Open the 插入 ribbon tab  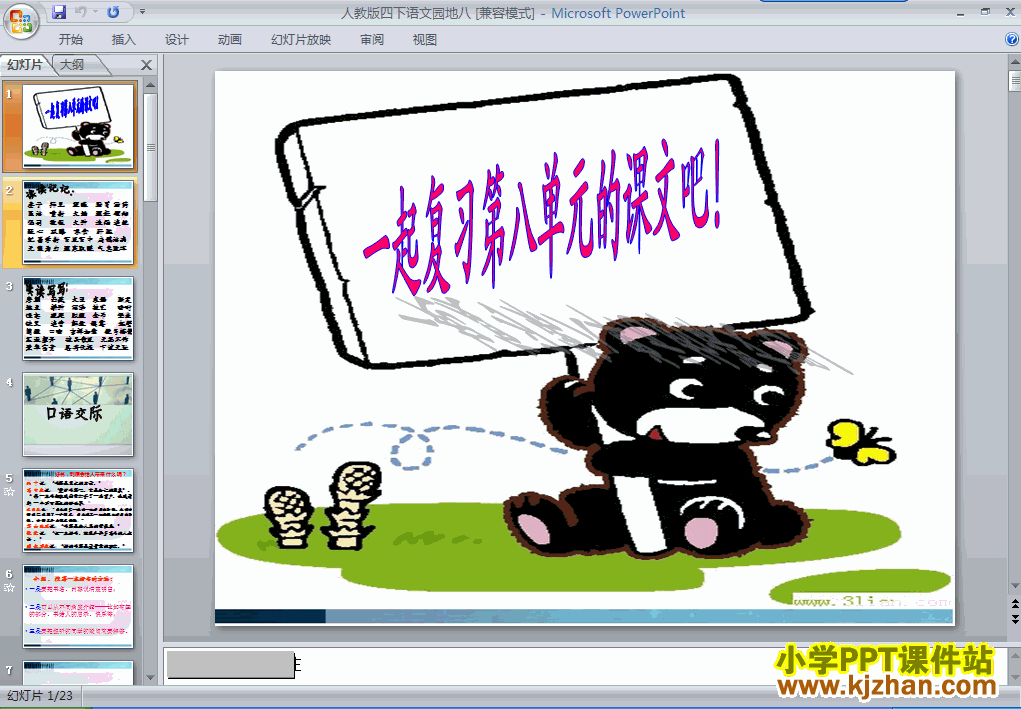[x=124, y=40]
